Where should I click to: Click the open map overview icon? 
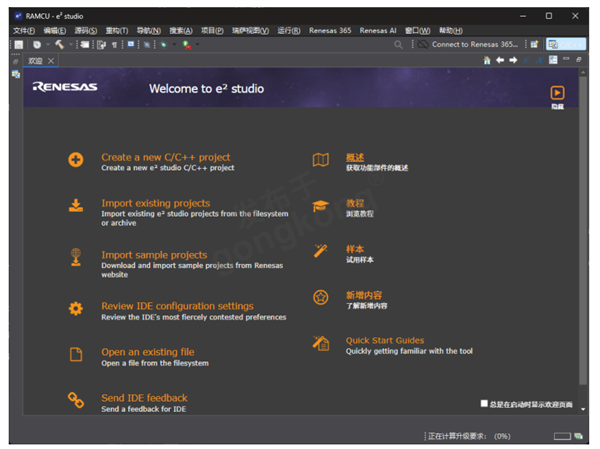[x=321, y=160]
